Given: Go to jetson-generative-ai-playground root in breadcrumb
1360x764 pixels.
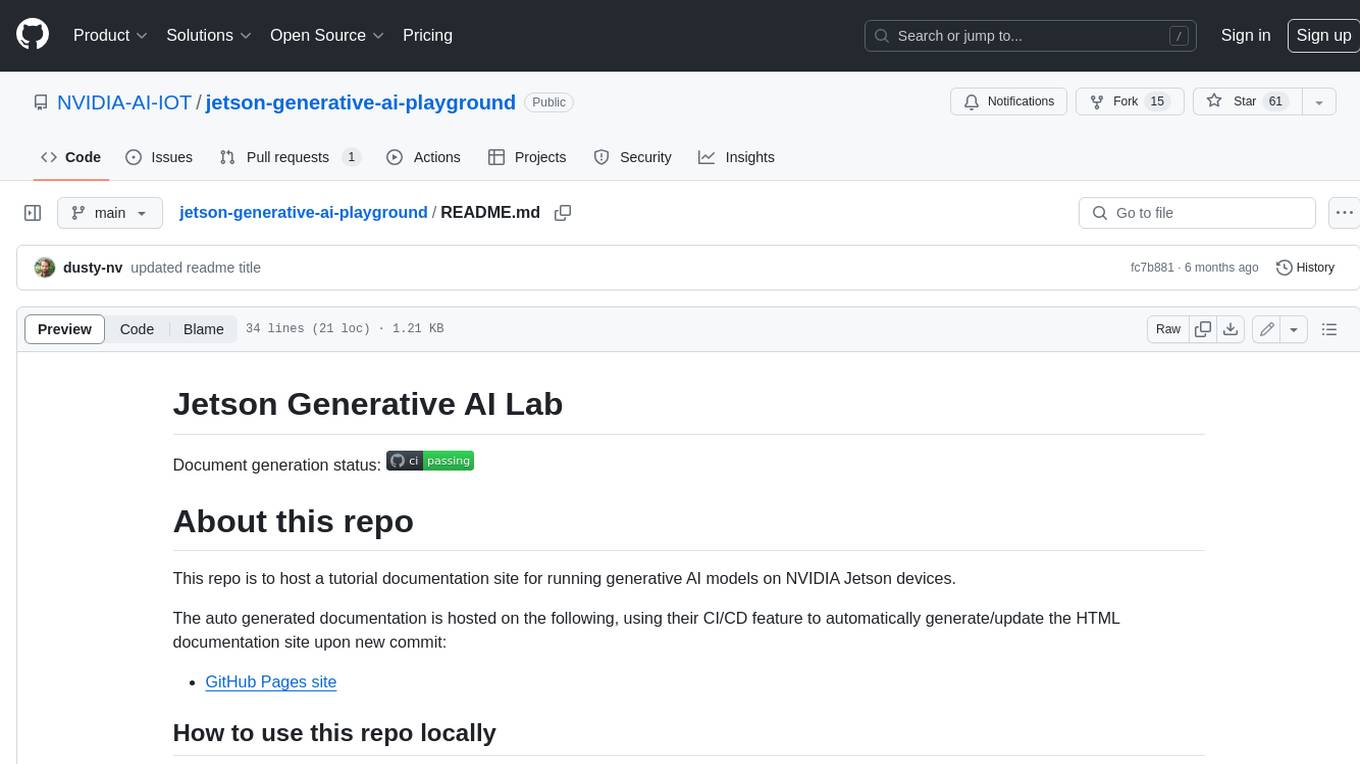Looking at the screenshot, I should pos(303,212).
